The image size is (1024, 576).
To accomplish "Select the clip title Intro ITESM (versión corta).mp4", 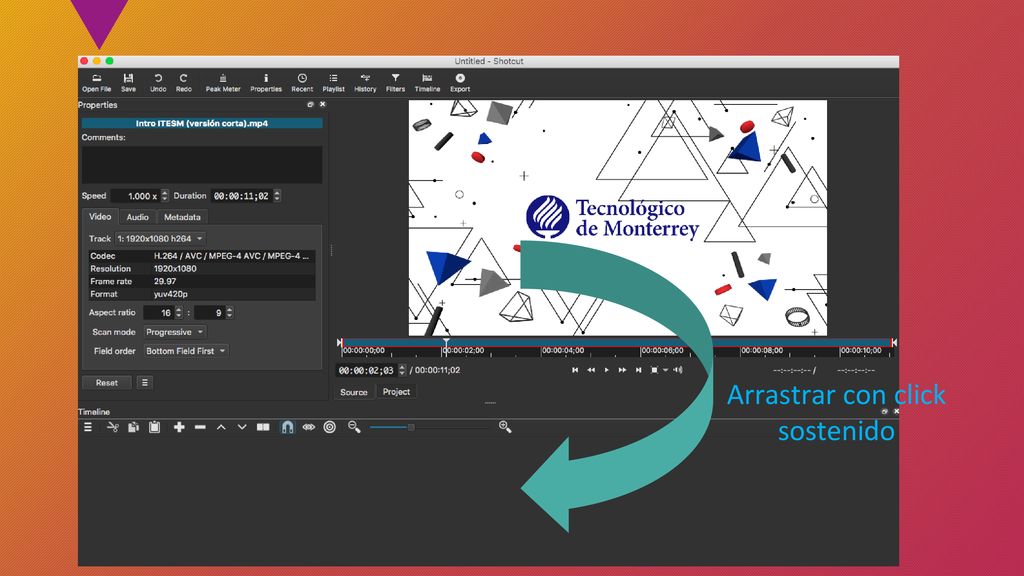I will point(202,123).
